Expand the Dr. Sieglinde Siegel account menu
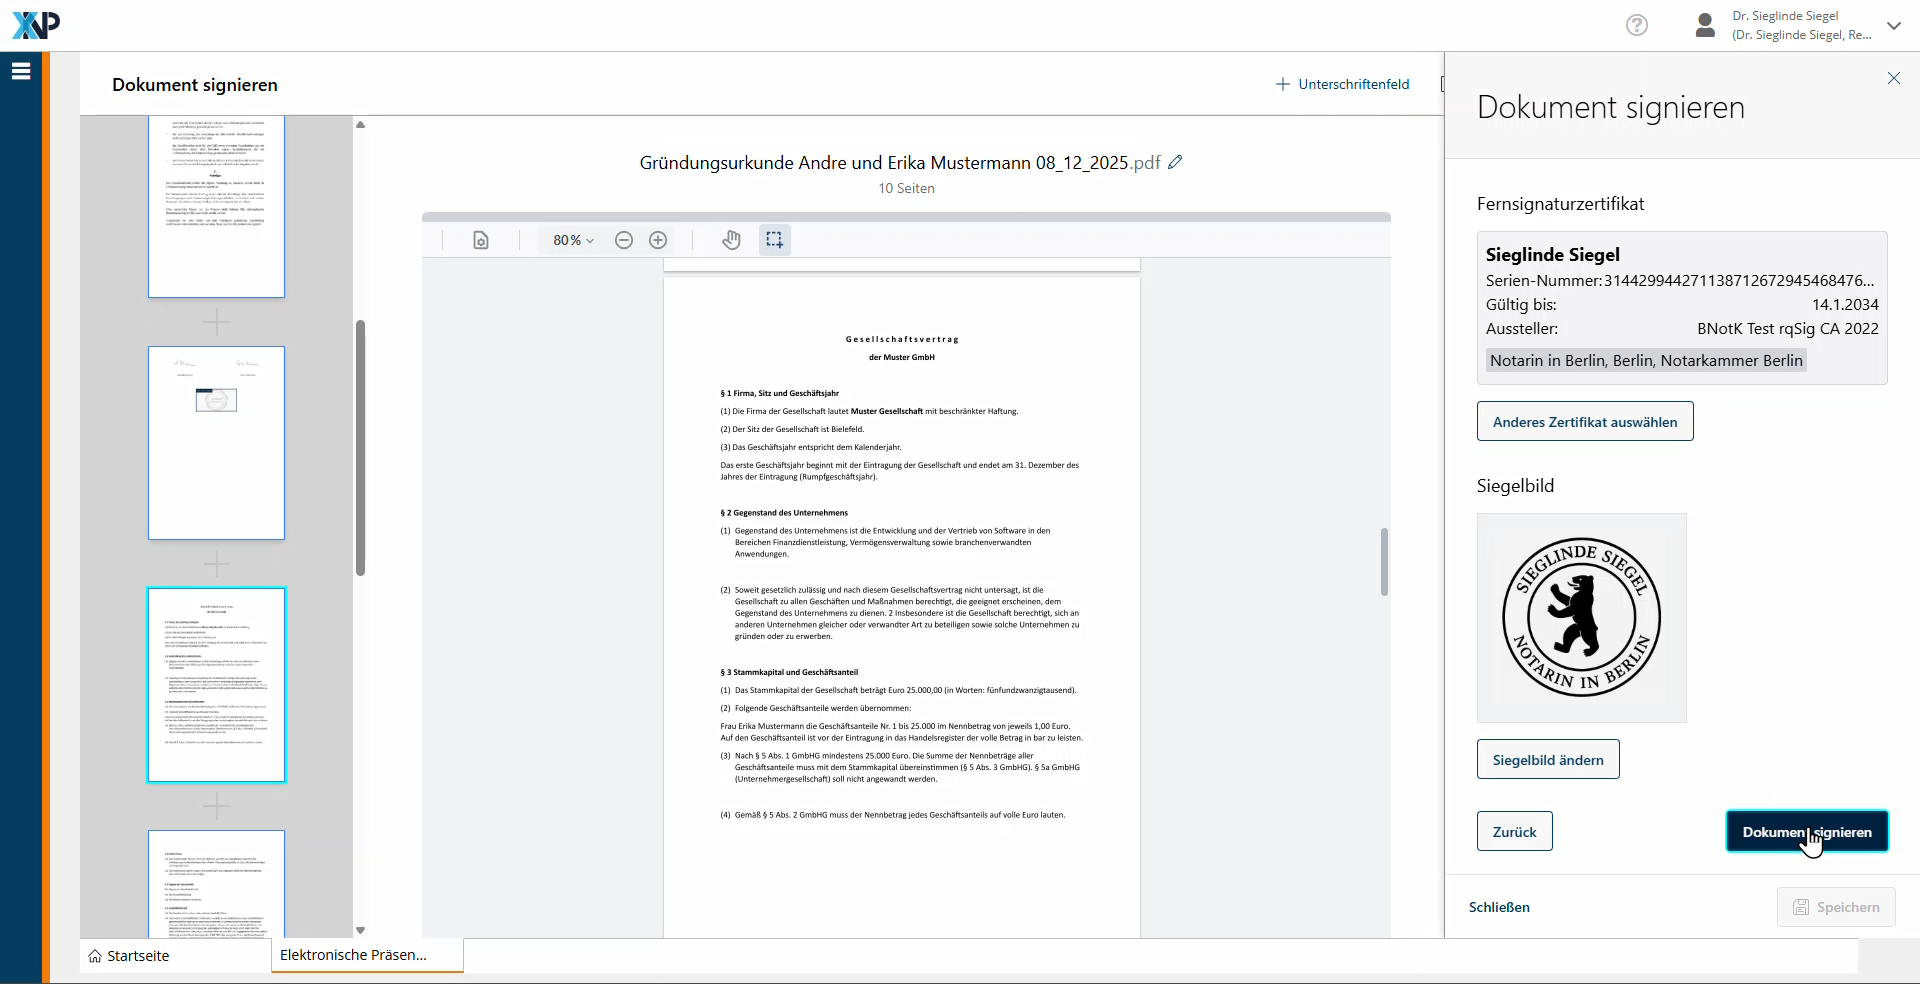The image size is (1920, 984). tap(1893, 26)
